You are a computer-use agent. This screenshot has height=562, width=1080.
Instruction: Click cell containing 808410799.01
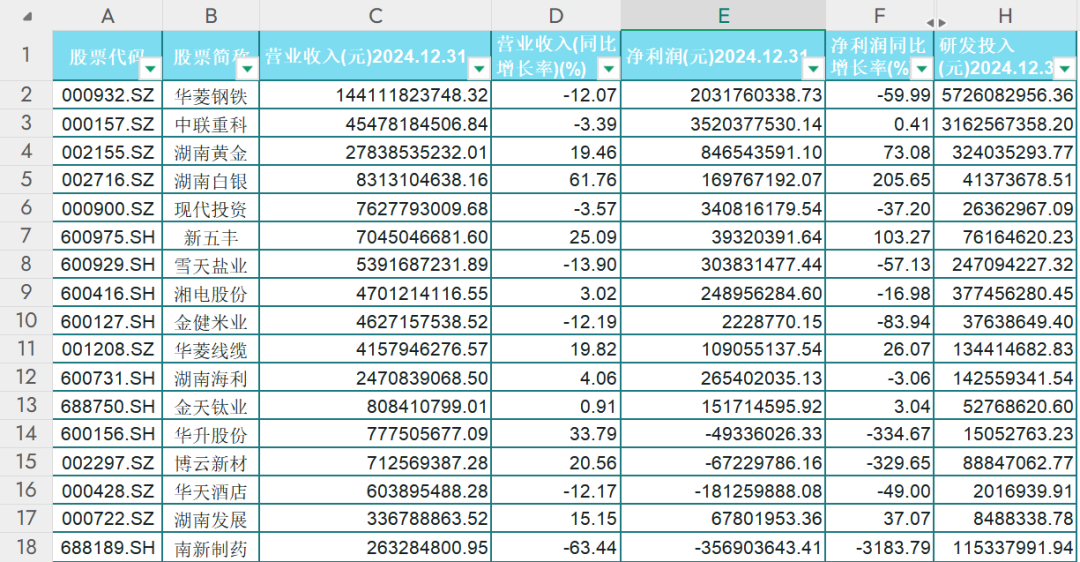(x=375, y=406)
